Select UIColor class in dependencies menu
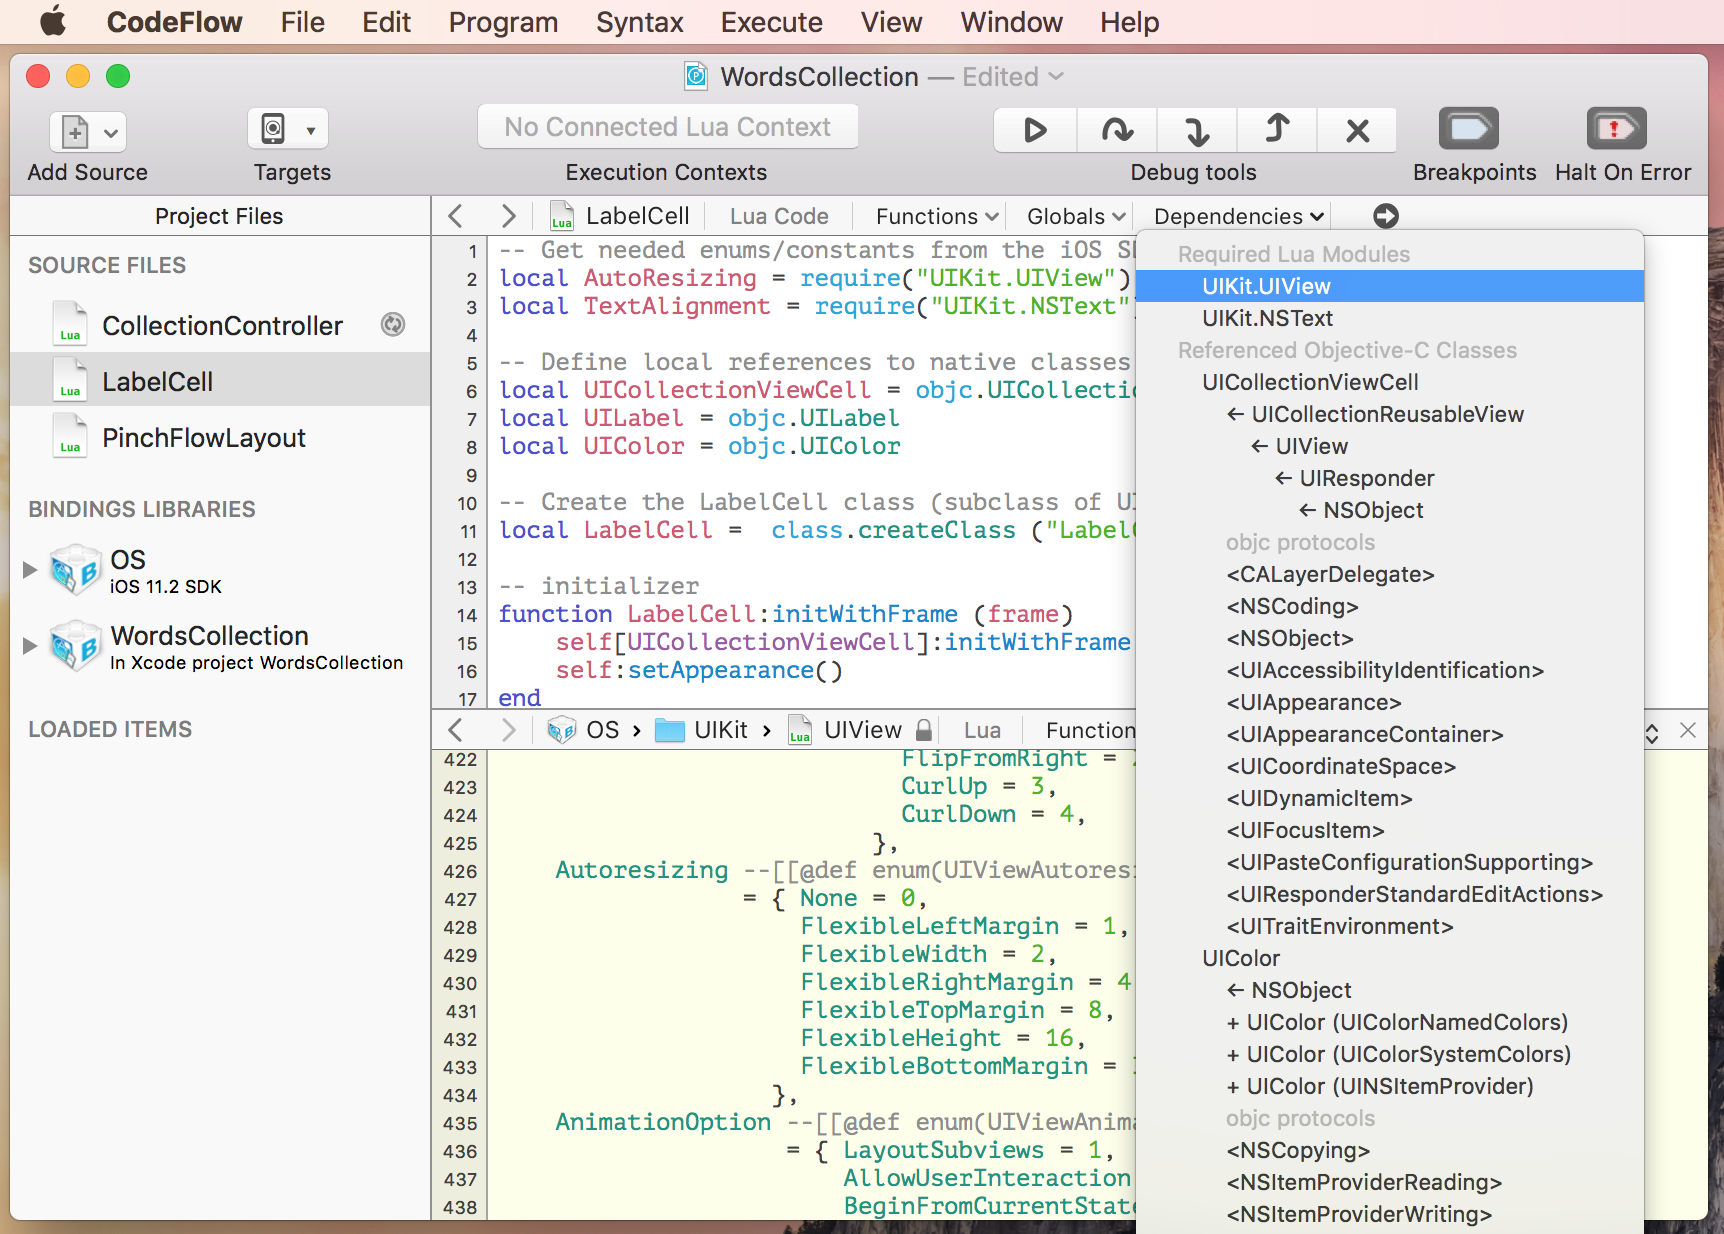The image size is (1724, 1234). pyautogui.click(x=1390, y=958)
